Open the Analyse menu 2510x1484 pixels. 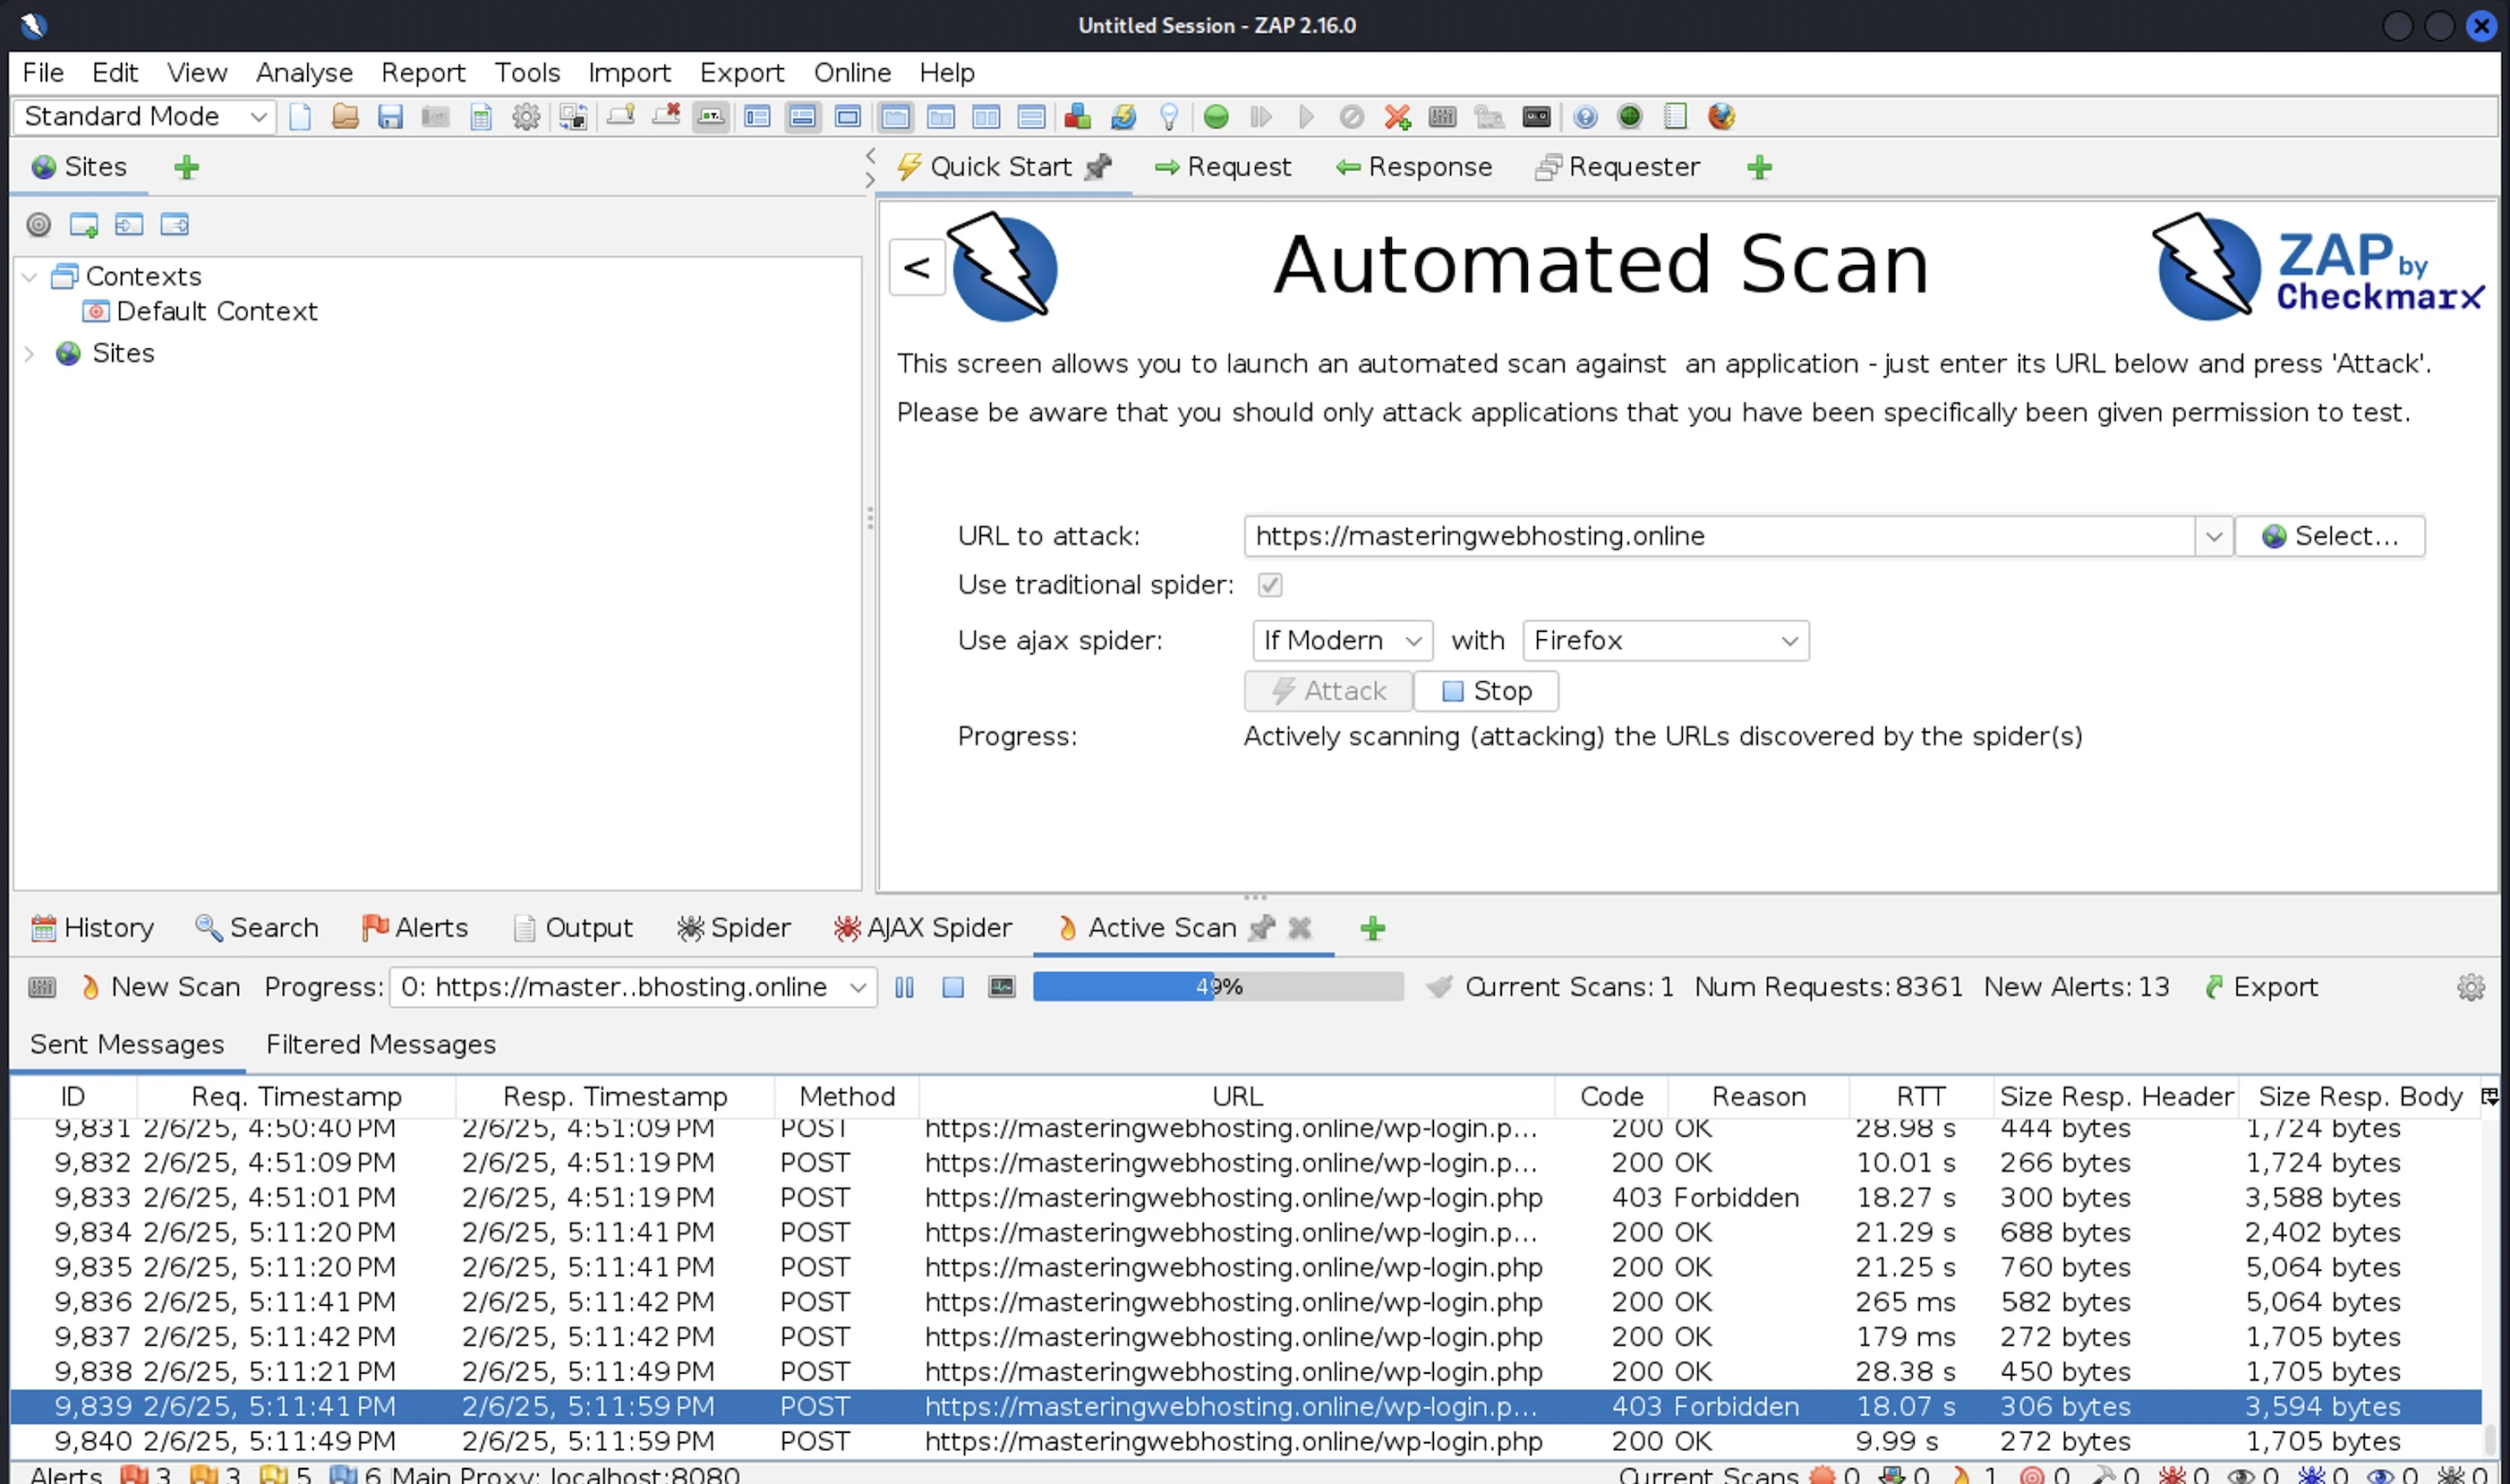point(304,73)
